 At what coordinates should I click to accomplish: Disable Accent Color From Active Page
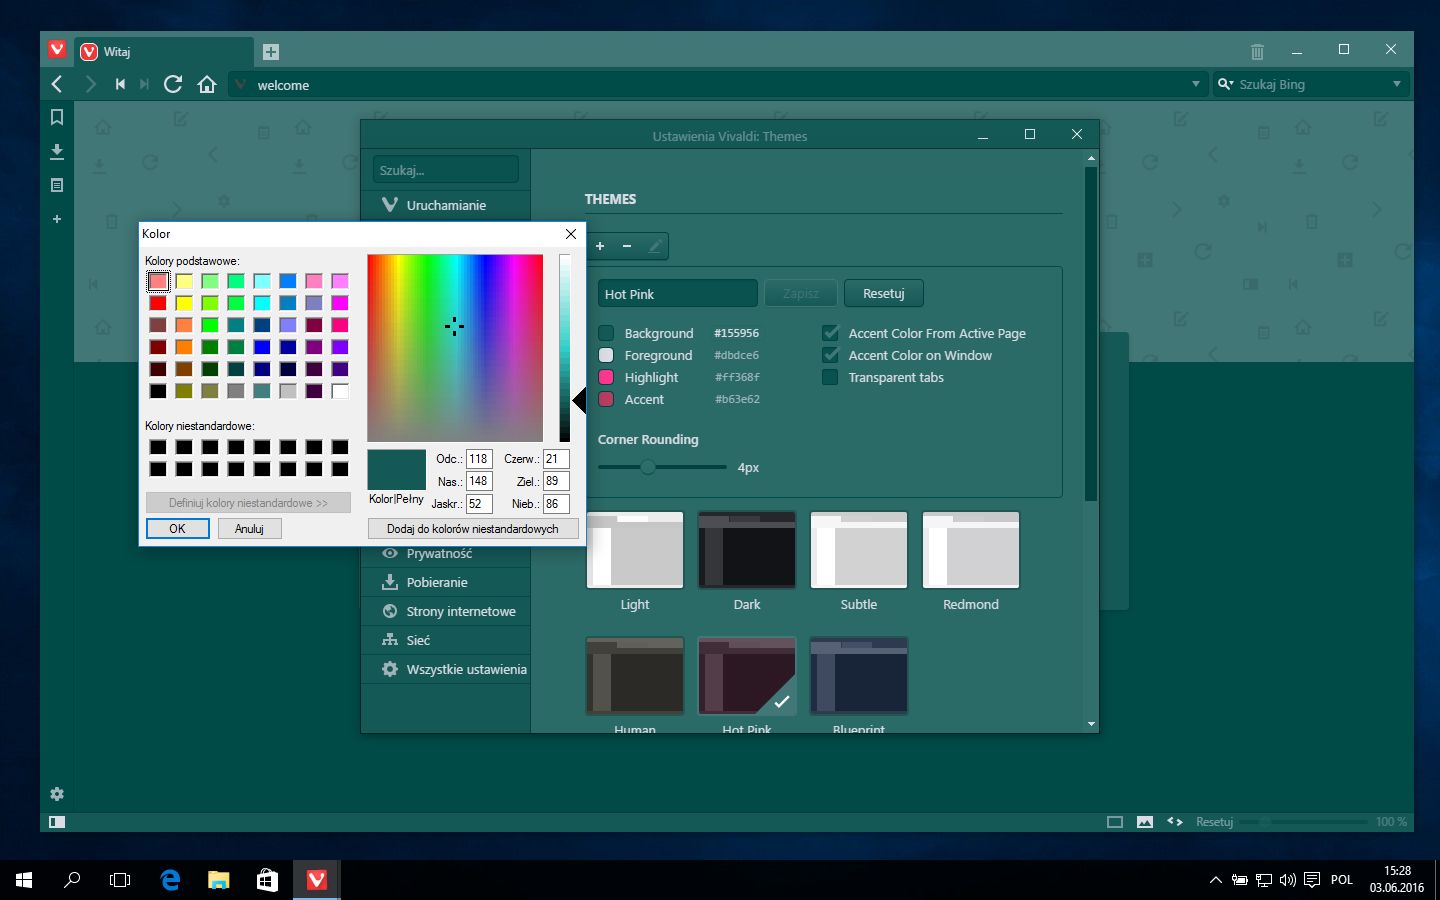click(x=830, y=333)
